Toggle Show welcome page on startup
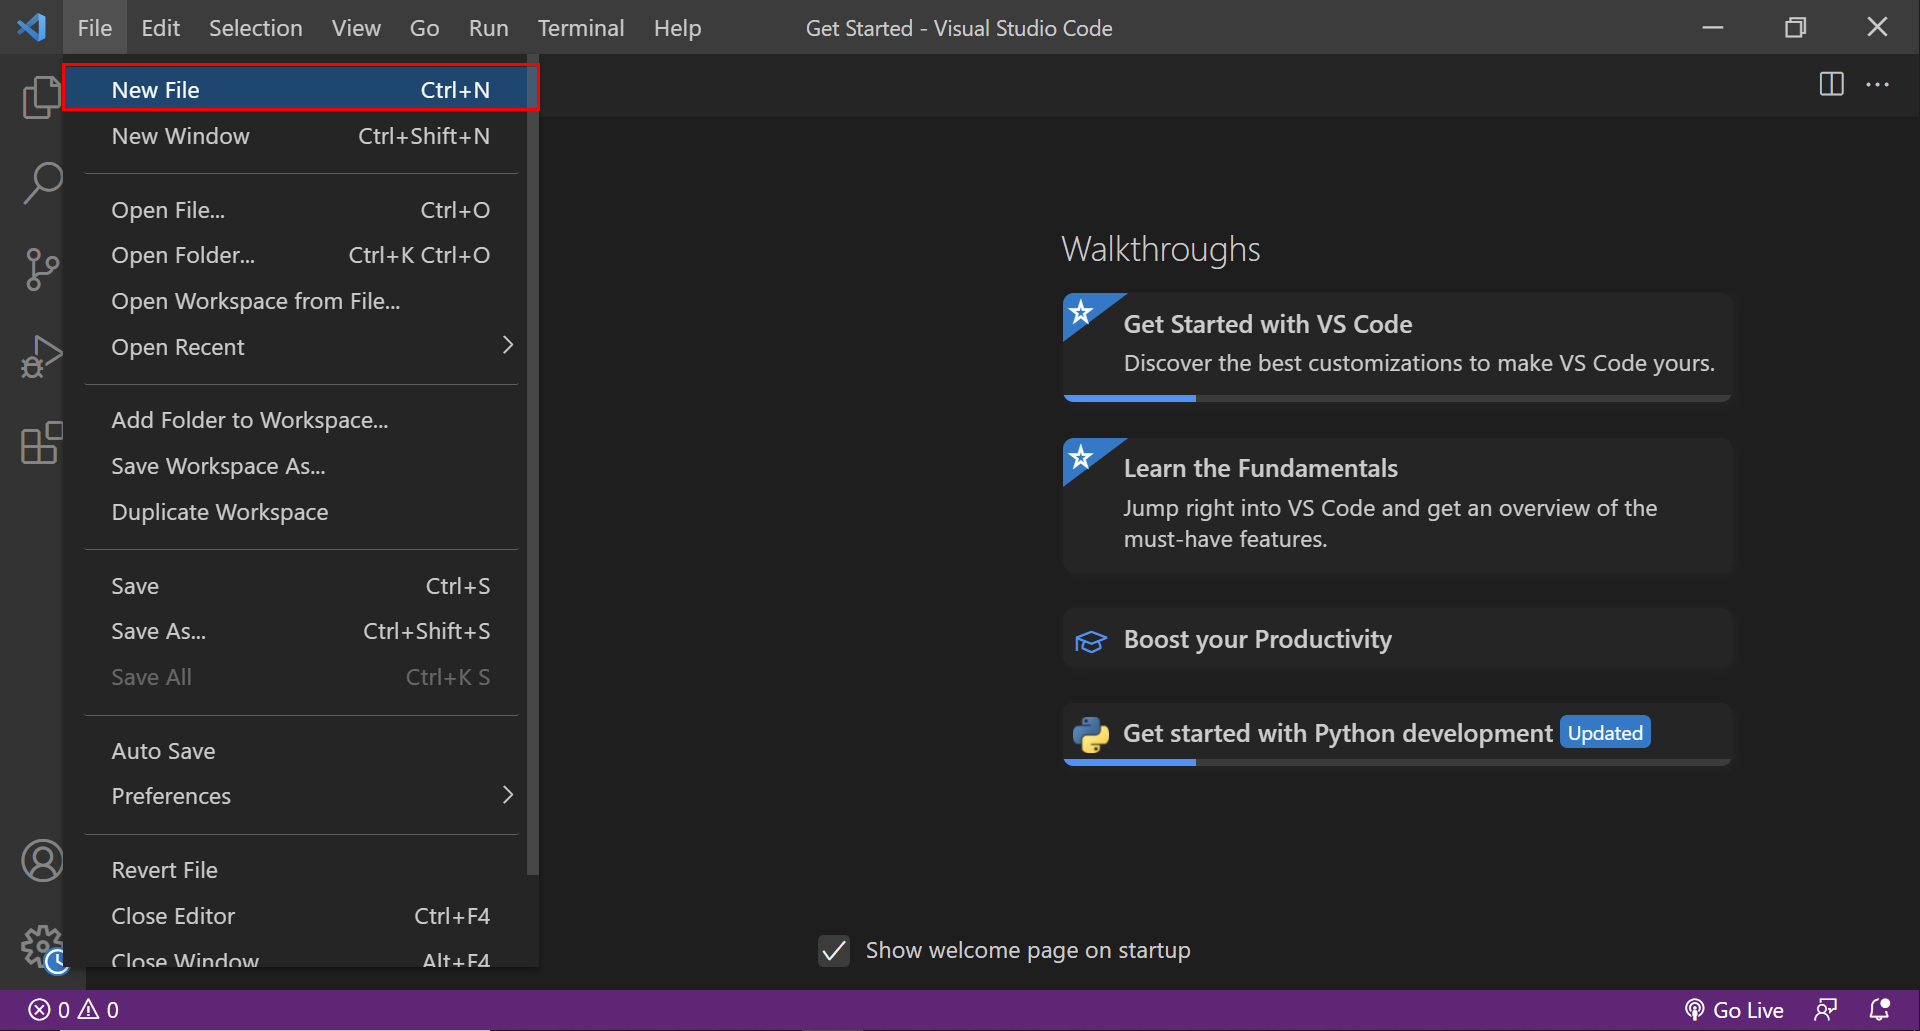This screenshot has height=1031, width=1920. tap(834, 951)
